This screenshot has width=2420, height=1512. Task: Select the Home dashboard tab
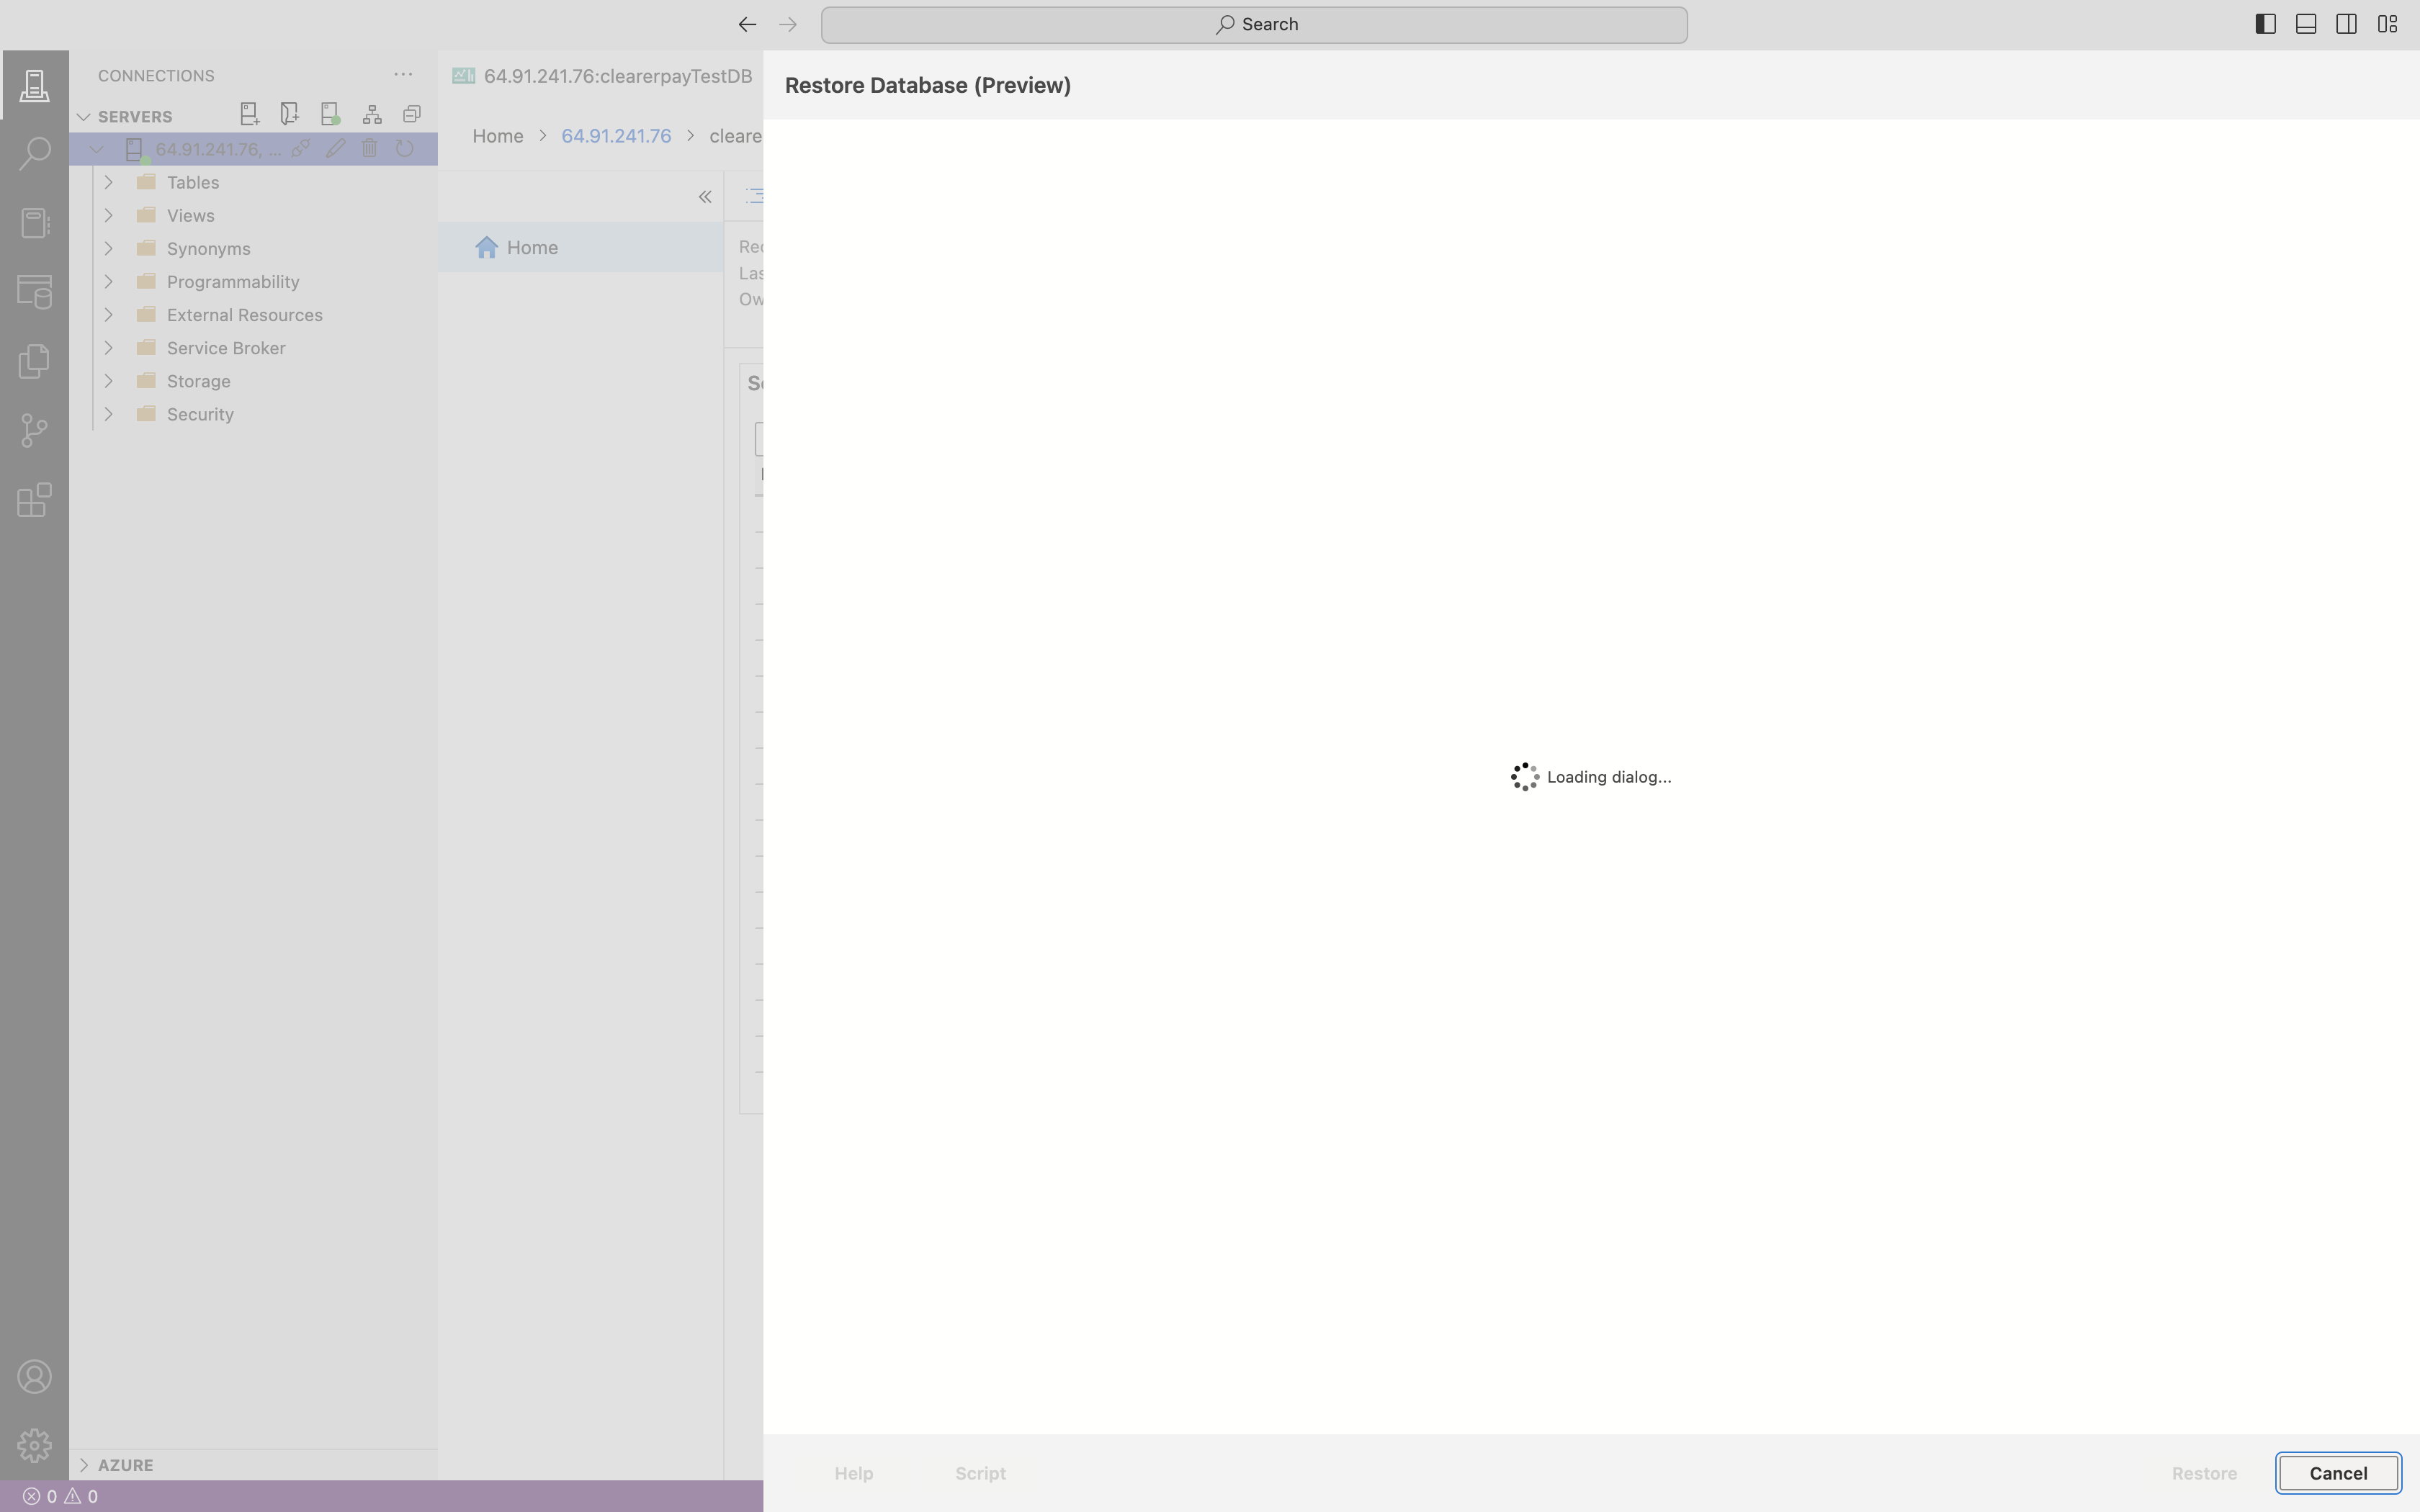click(x=581, y=247)
